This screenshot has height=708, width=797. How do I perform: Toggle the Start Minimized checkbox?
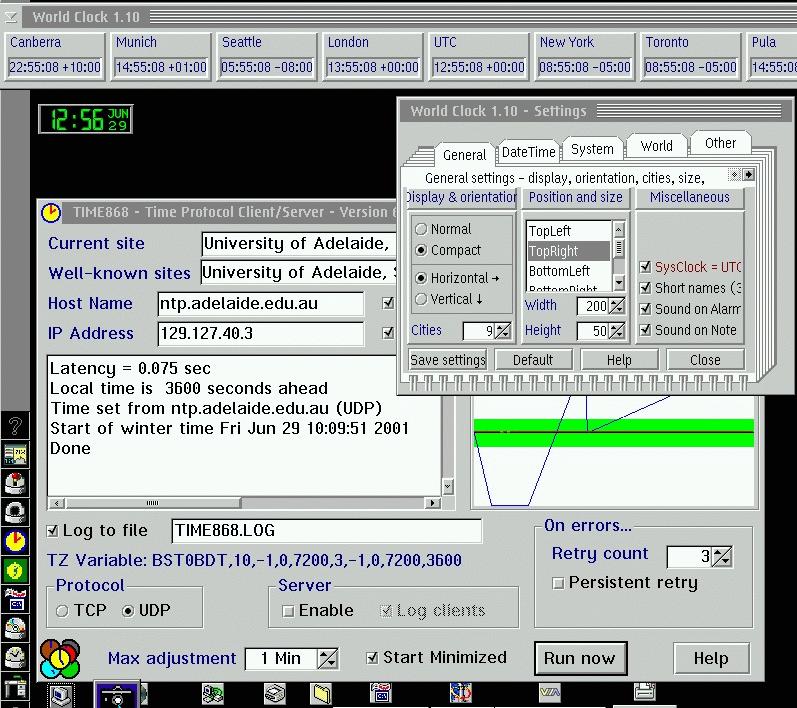point(372,658)
